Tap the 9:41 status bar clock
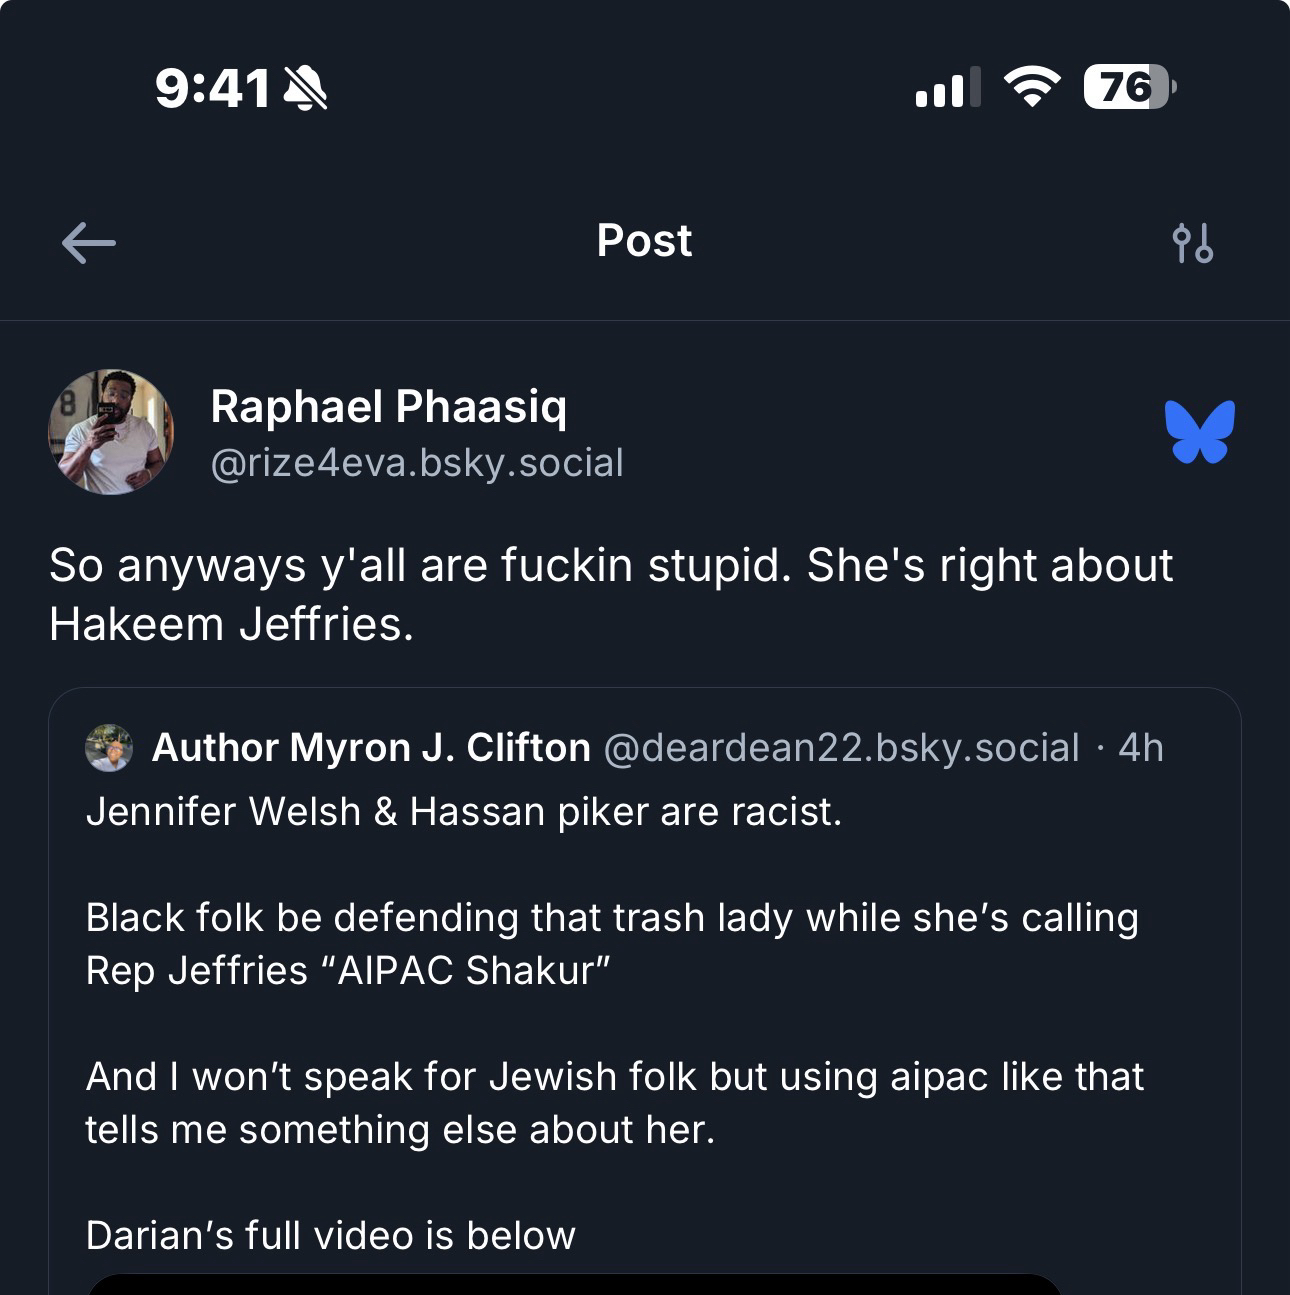The image size is (1290, 1295). [213, 89]
